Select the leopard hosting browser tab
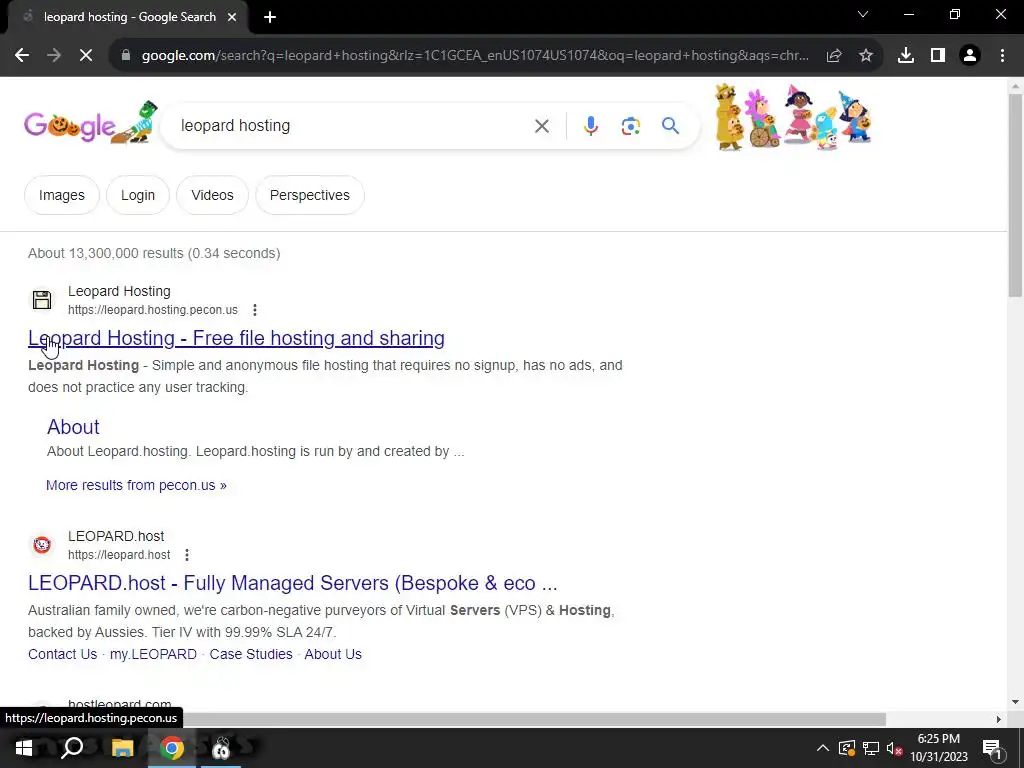Viewport: 1024px width, 768px height. (x=127, y=17)
